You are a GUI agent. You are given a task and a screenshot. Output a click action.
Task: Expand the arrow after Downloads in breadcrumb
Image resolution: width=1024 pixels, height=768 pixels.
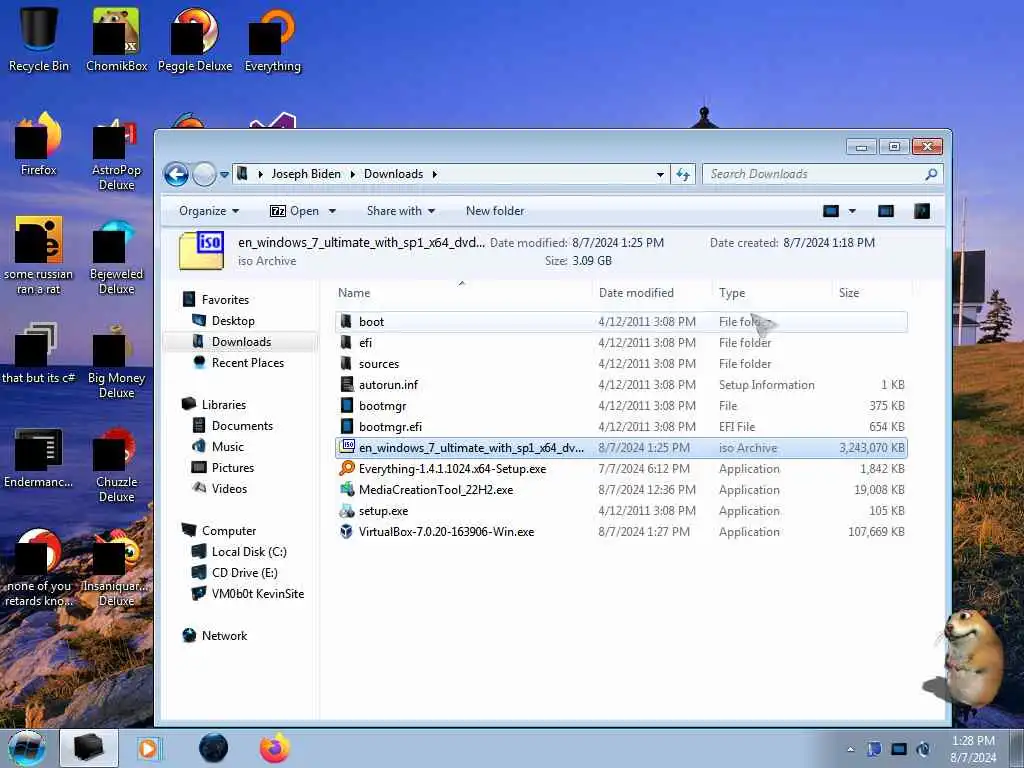pos(434,174)
